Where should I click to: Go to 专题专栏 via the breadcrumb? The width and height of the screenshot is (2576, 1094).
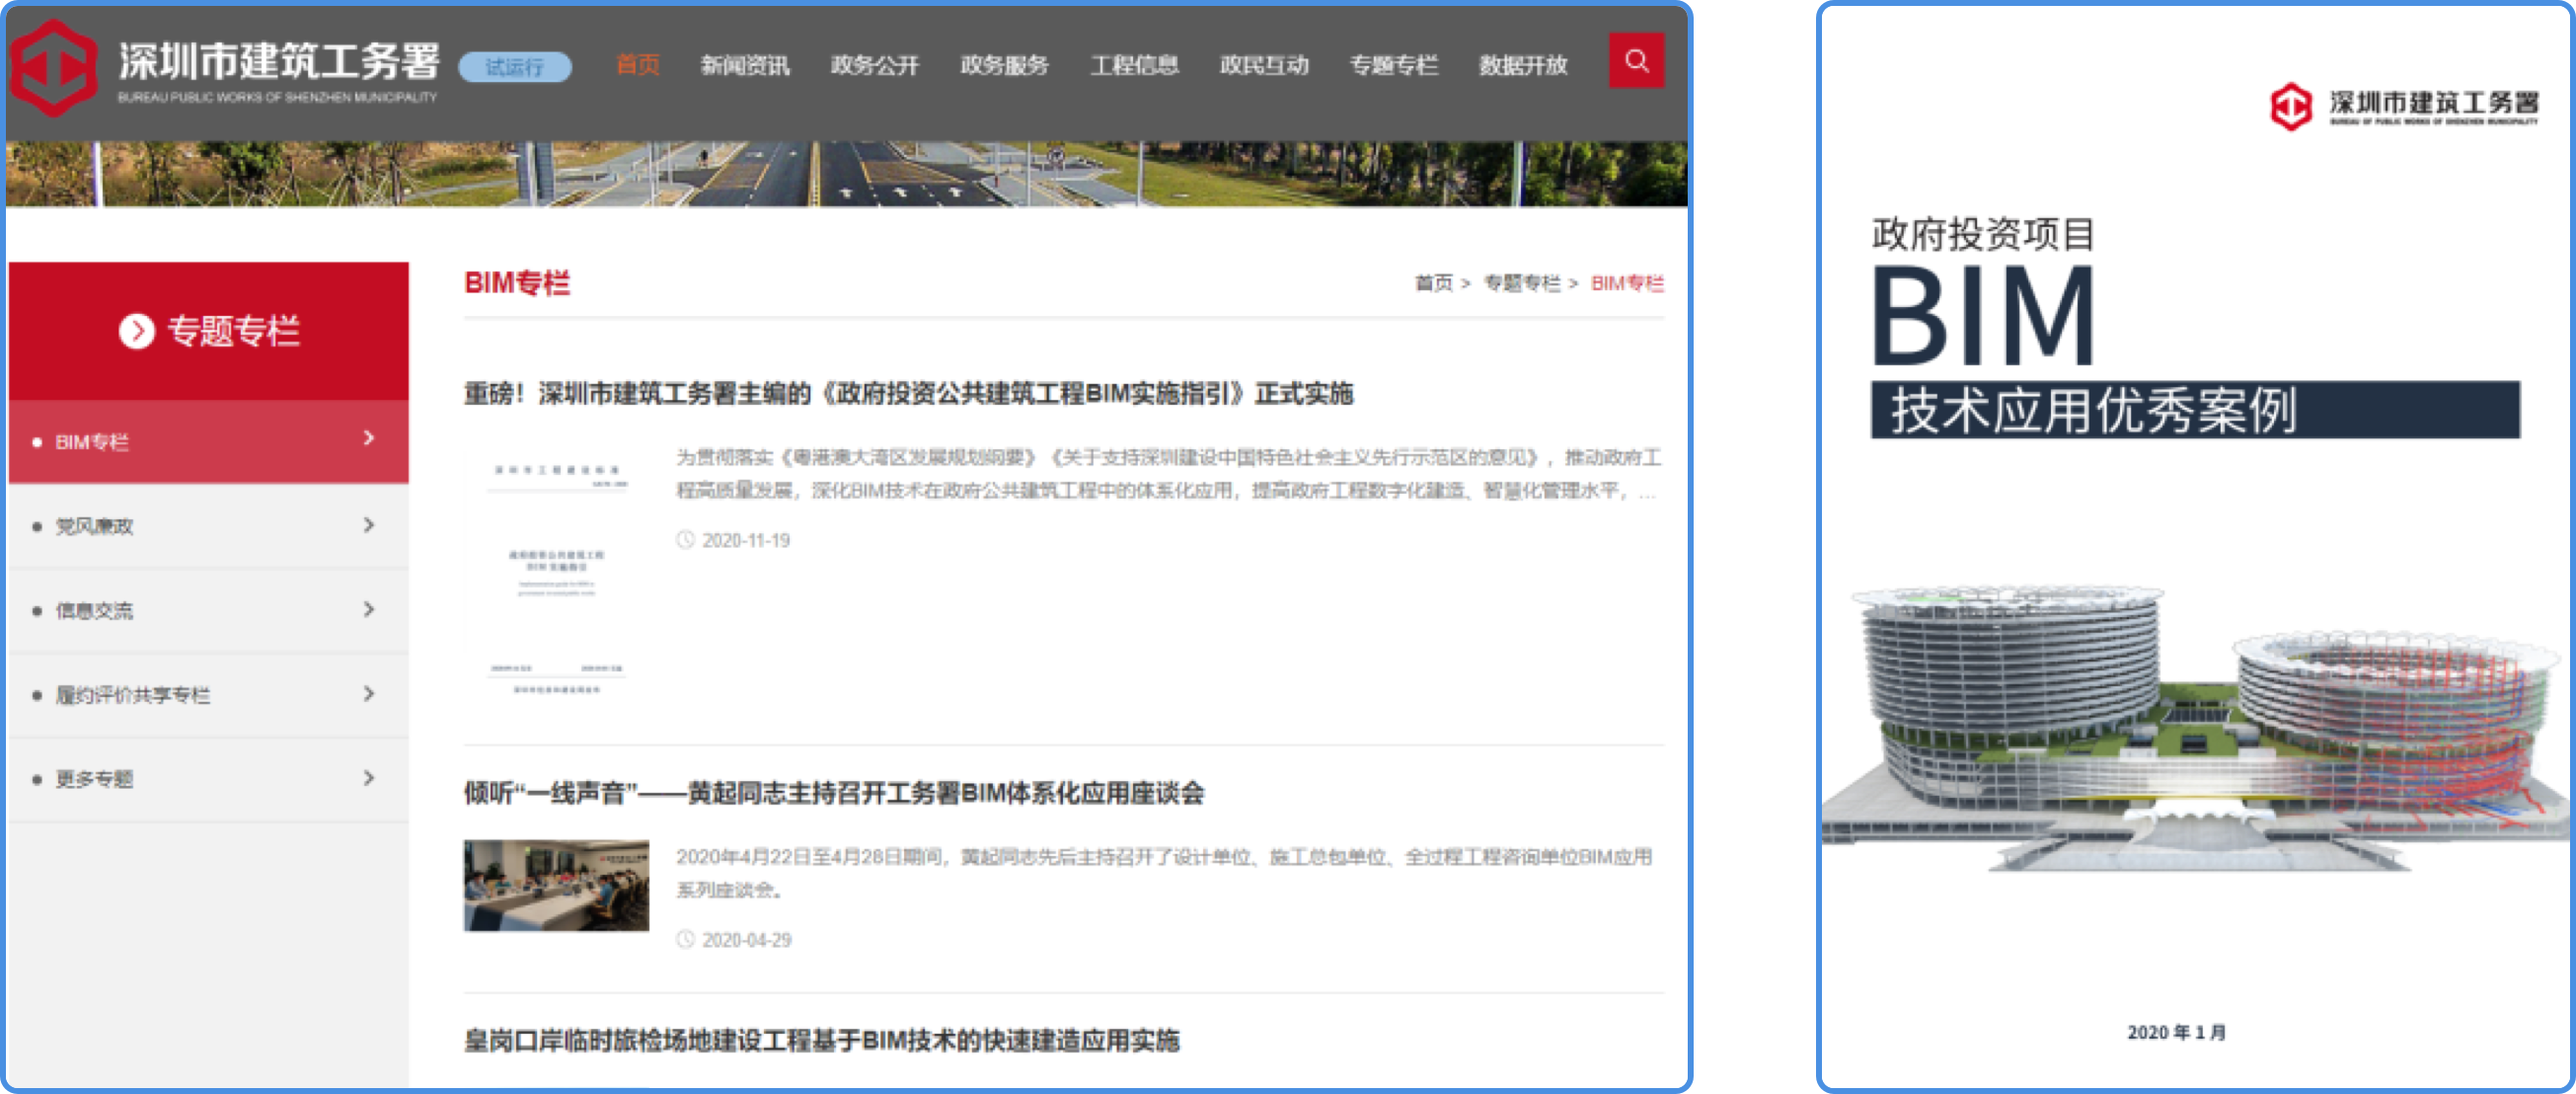point(1522,283)
